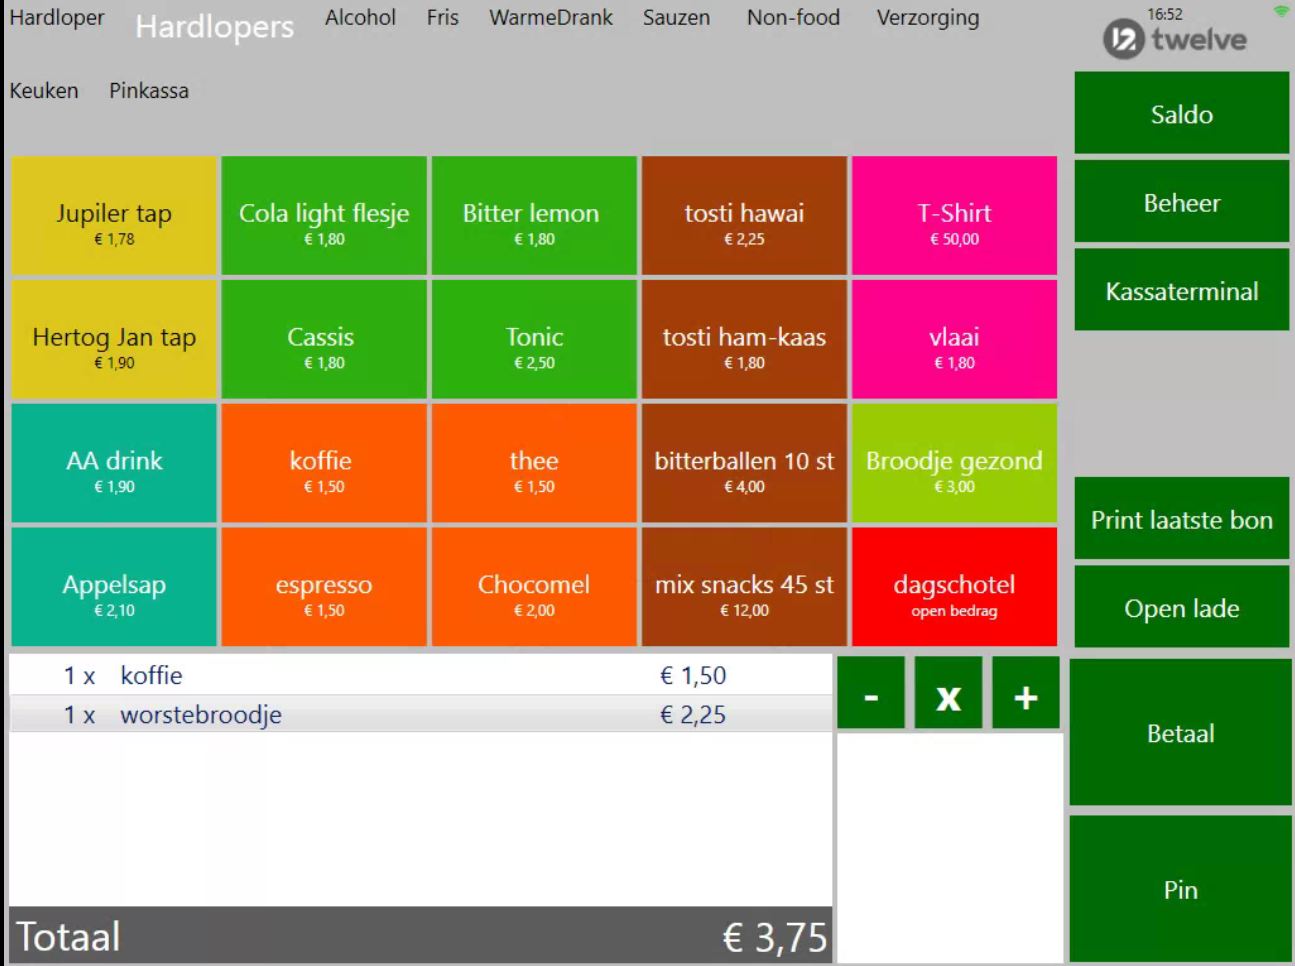1295x966 pixels.
Task: Add tosti hawai to the order
Action: pyautogui.click(x=744, y=216)
